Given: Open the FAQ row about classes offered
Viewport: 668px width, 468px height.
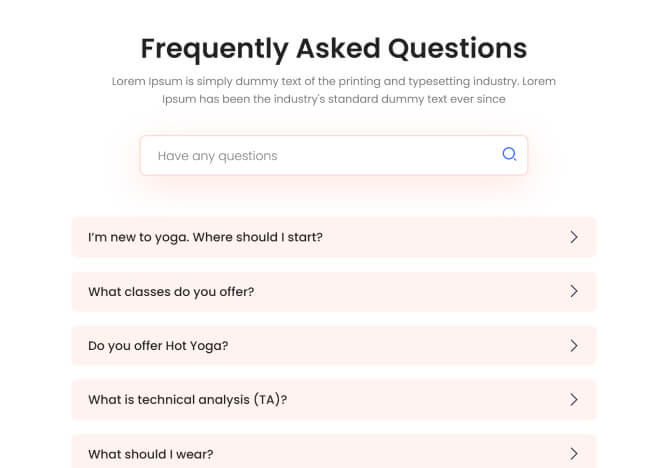Looking at the screenshot, I should point(400,291).
